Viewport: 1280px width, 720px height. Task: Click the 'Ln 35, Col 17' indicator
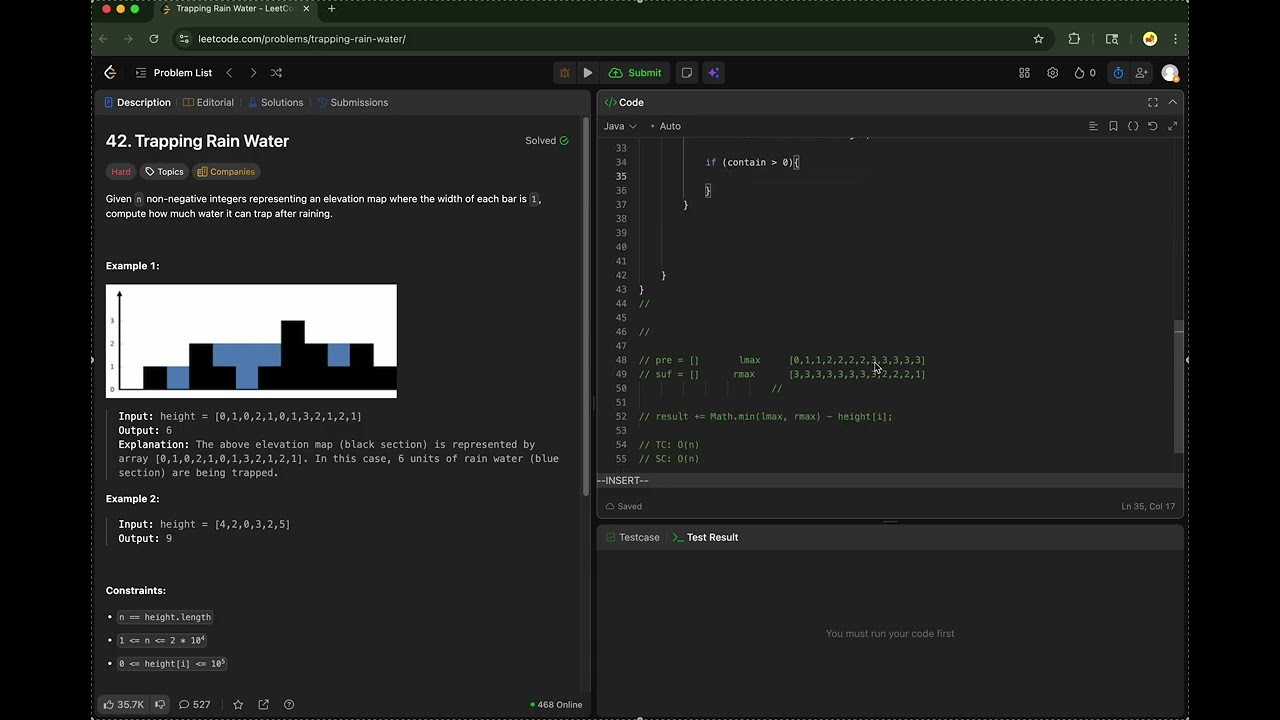coord(1148,506)
